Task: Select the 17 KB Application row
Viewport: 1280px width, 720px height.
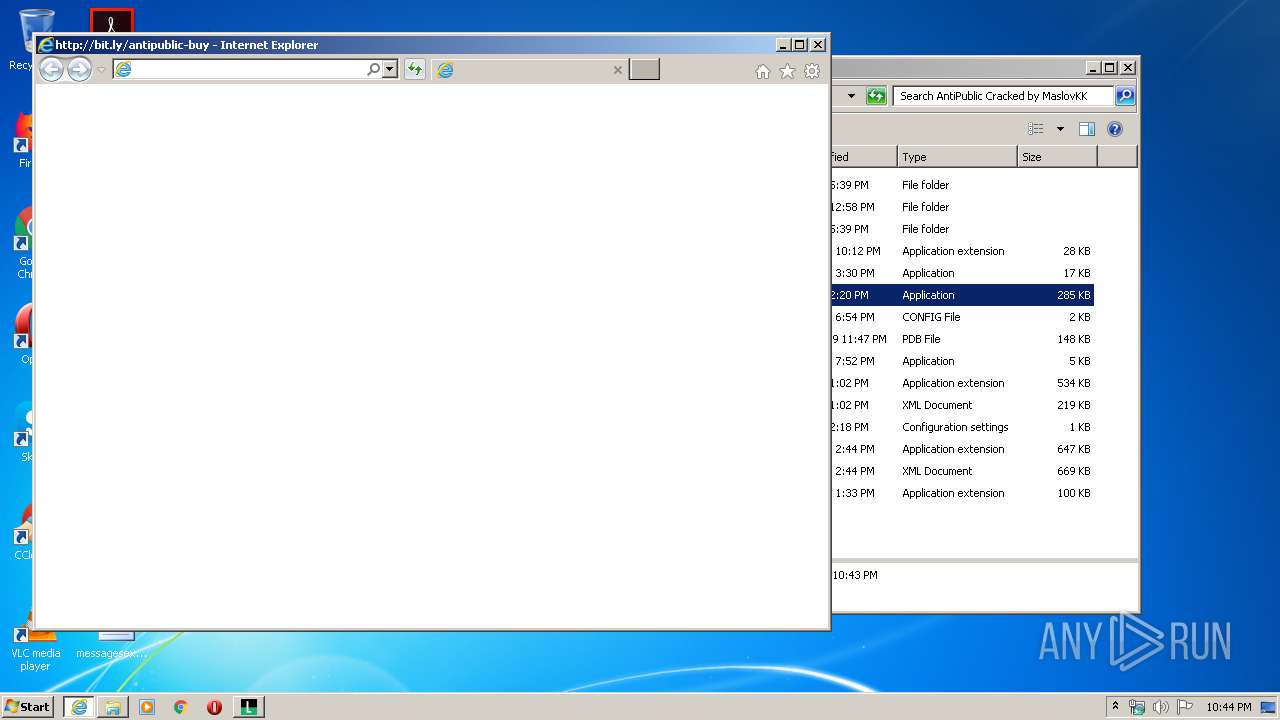Action: pos(962,273)
